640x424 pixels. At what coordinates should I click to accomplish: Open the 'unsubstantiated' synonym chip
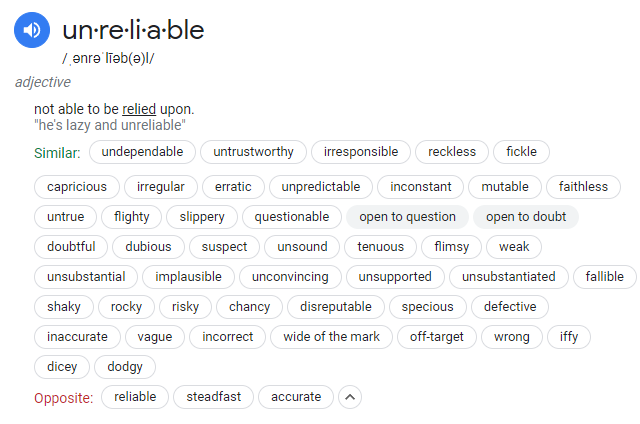(510, 277)
